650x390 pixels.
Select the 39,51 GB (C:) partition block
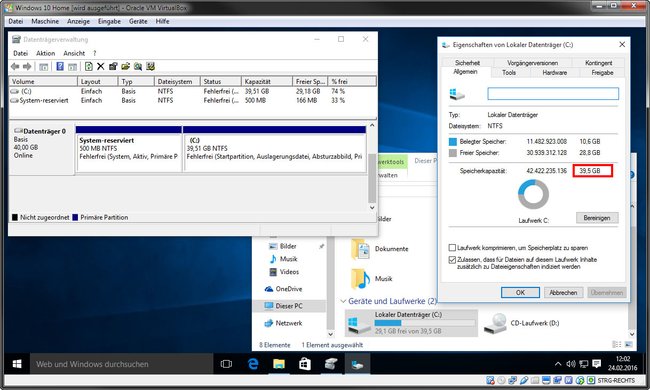coord(274,149)
